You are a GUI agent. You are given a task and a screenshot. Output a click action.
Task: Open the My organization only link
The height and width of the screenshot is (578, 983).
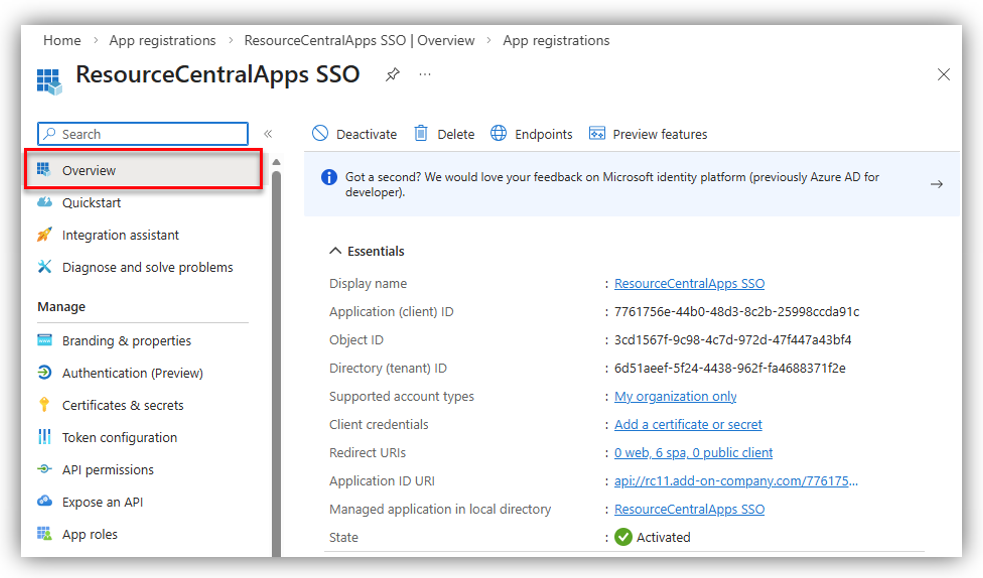[675, 397]
